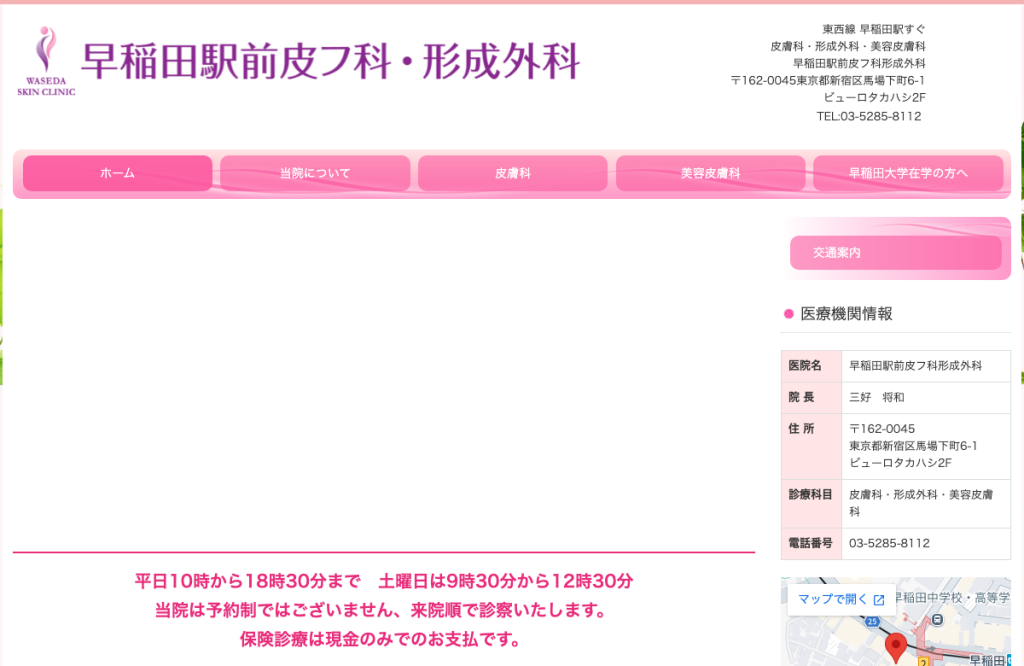This screenshot has width=1024, height=666.
Task: Click 〒162-0045 in the info table
Action: (882, 429)
